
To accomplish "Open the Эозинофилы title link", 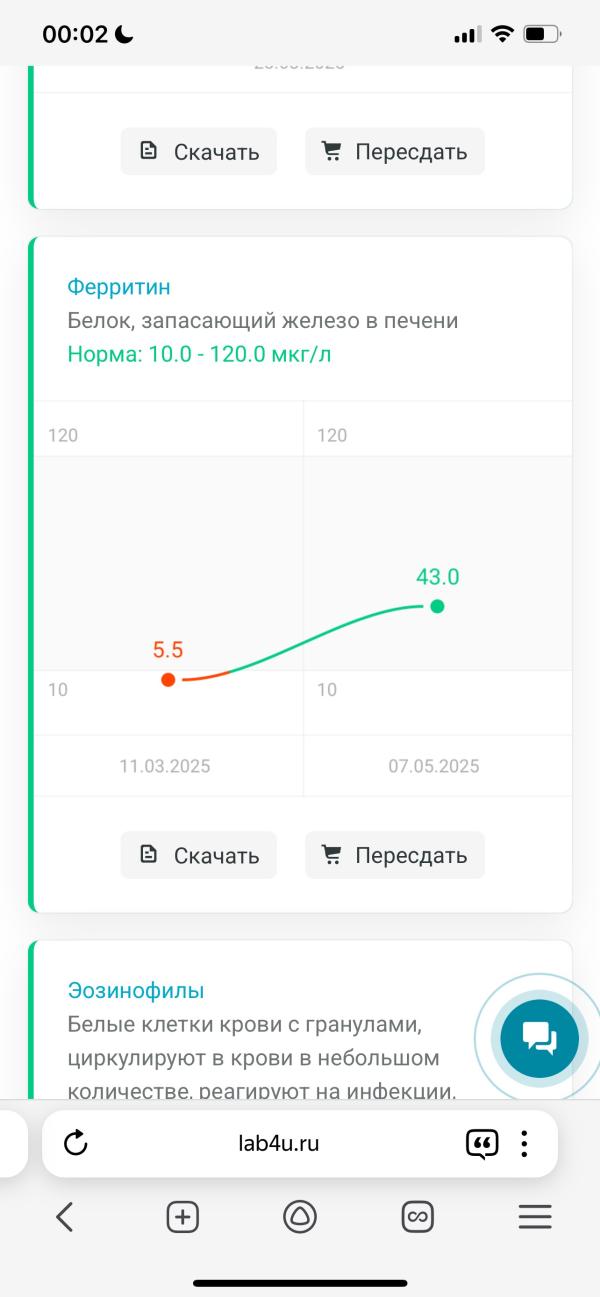I will pos(136,991).
